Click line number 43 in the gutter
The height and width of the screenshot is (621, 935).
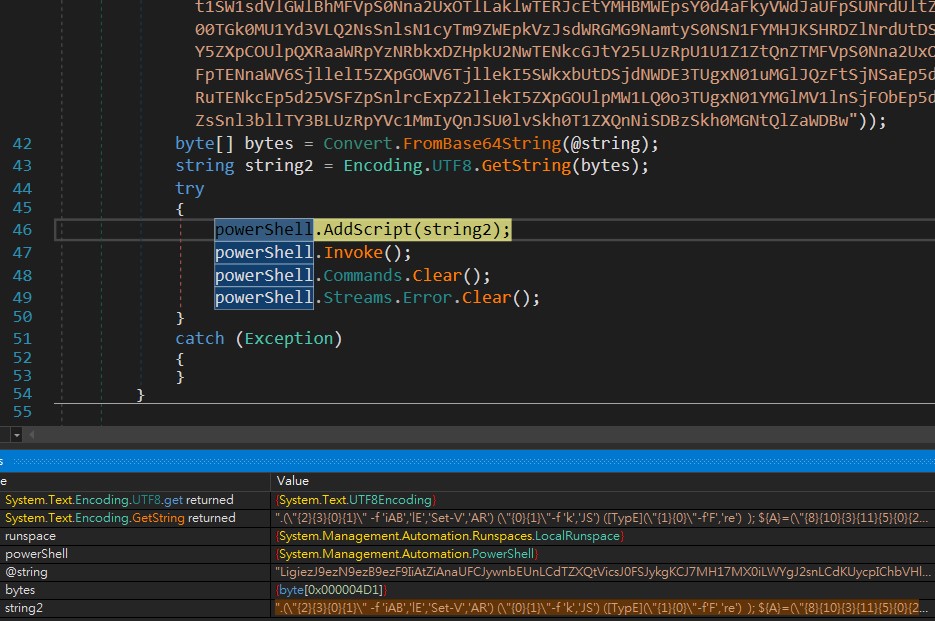tap(22, 166)
